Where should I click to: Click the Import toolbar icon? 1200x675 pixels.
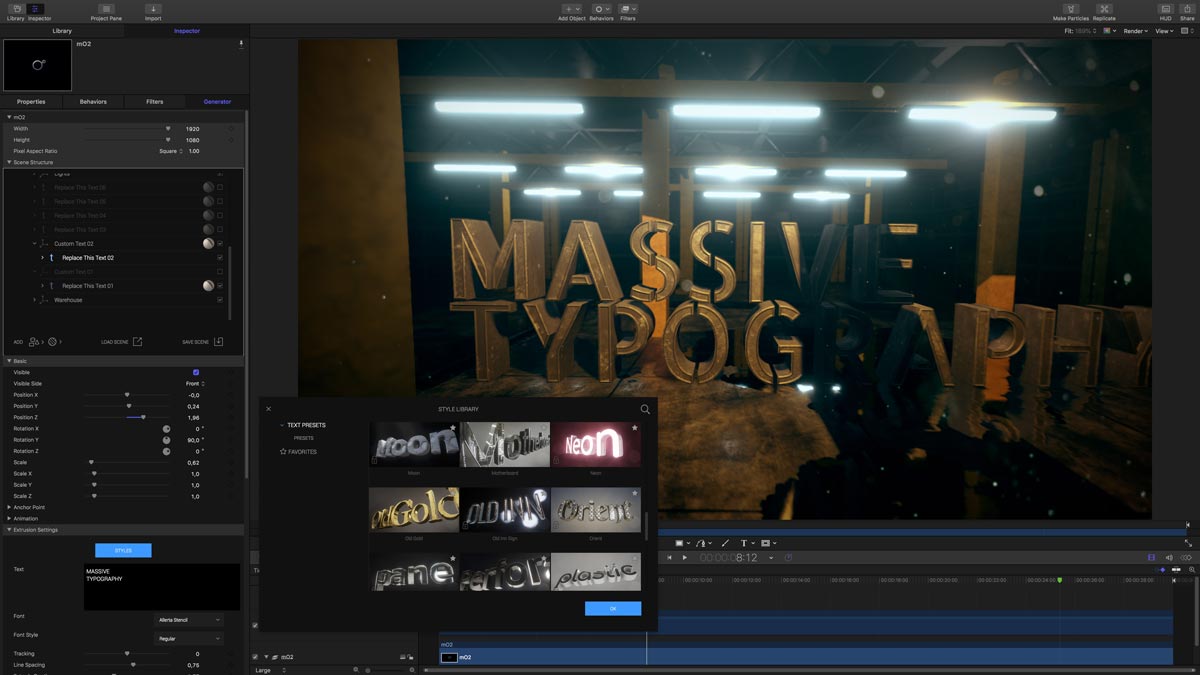click(x=153, y=9)
